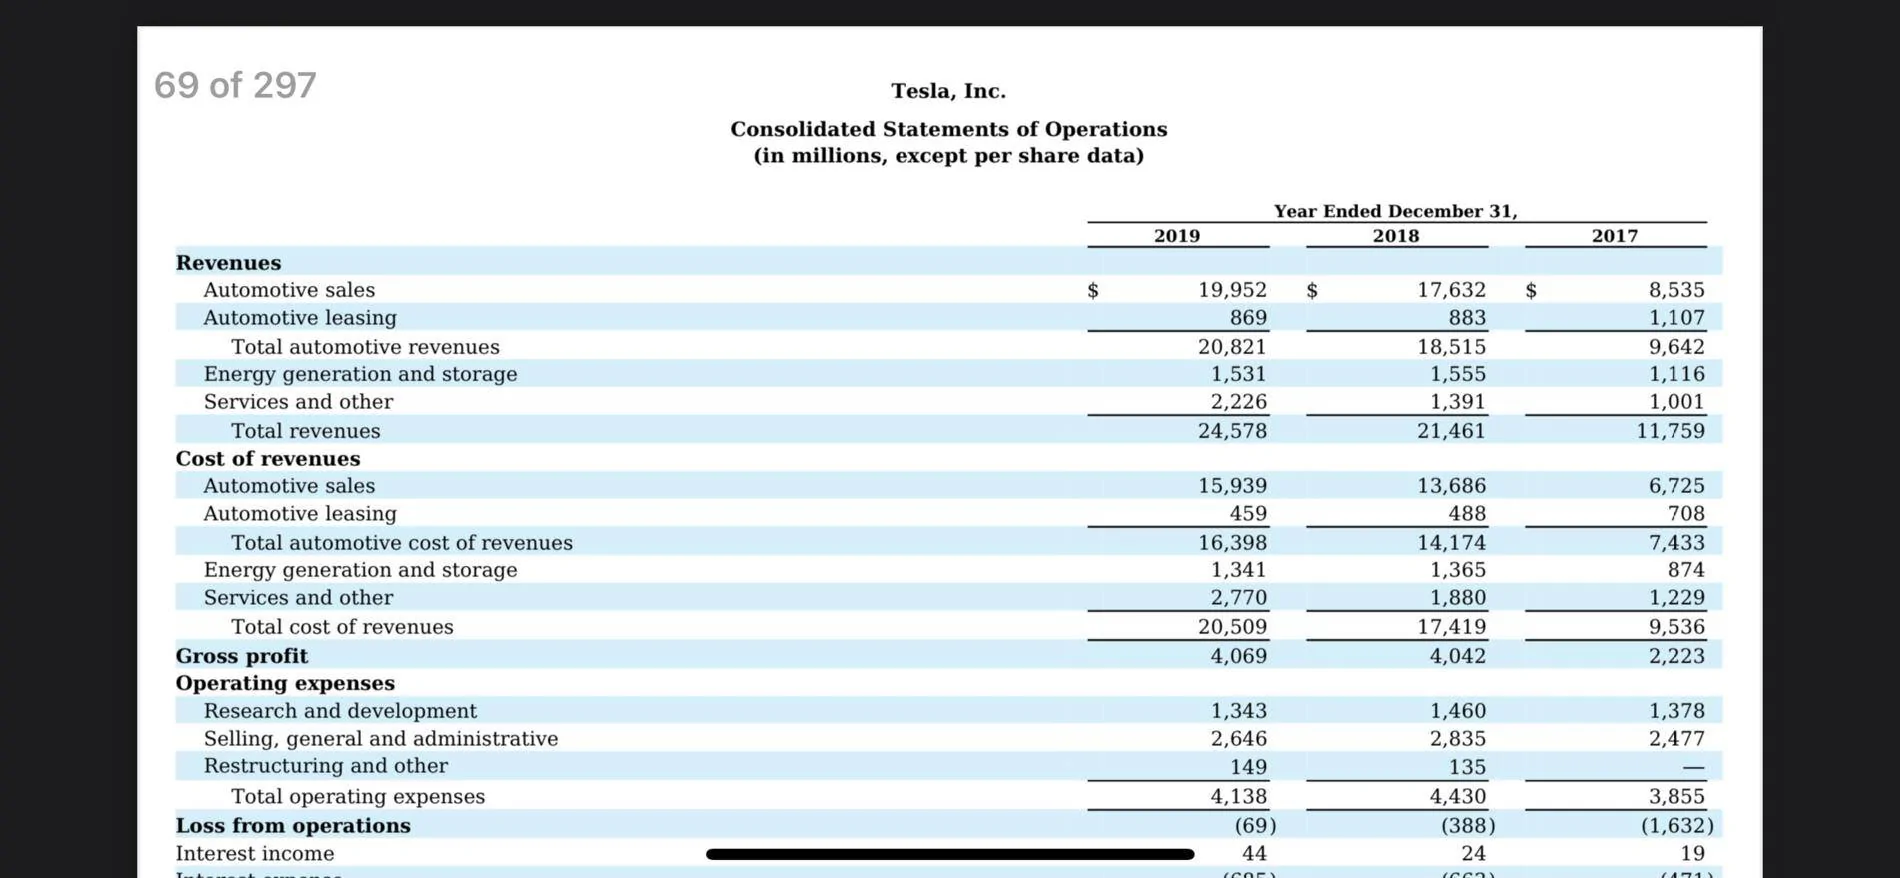Viewport: 1900px width, 878px height.
Task: Select the 1,116 energy revenue value
Action: pyautogui.click(x=1676, y=374)
